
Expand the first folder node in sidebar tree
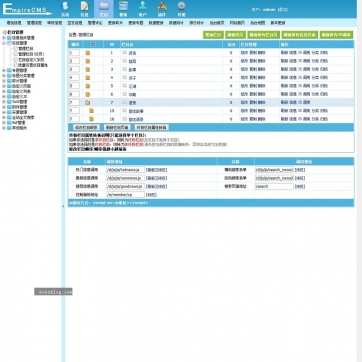(4, 38)
